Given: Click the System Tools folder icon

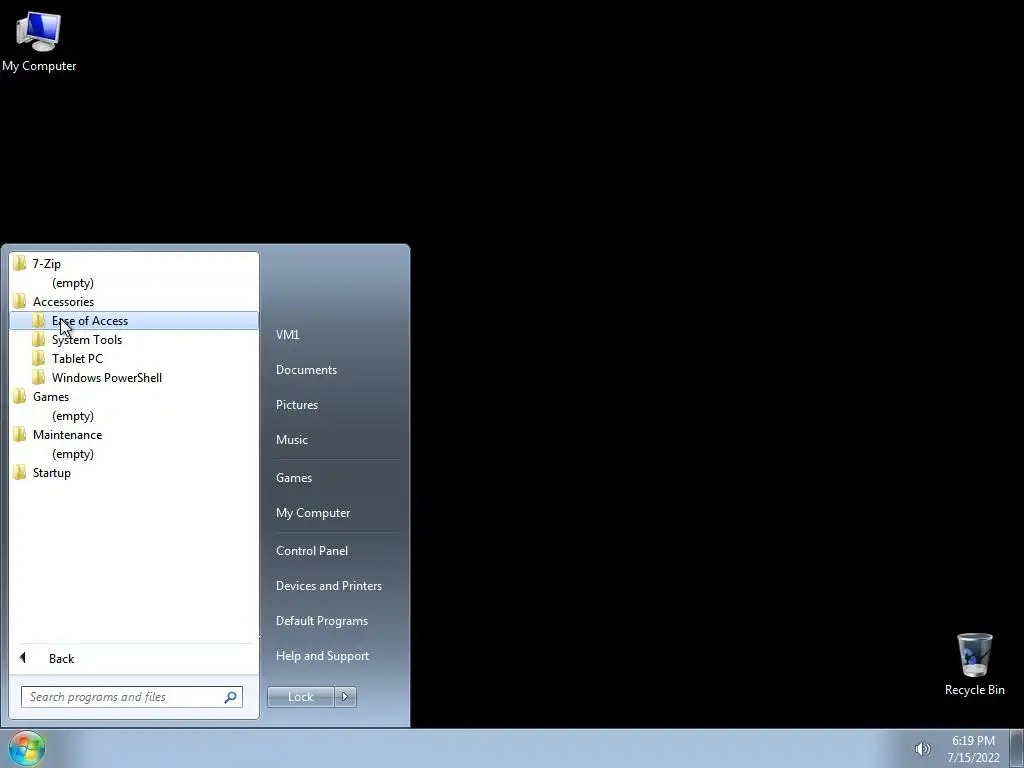Looking at the screenshot, I should point(39,339).
